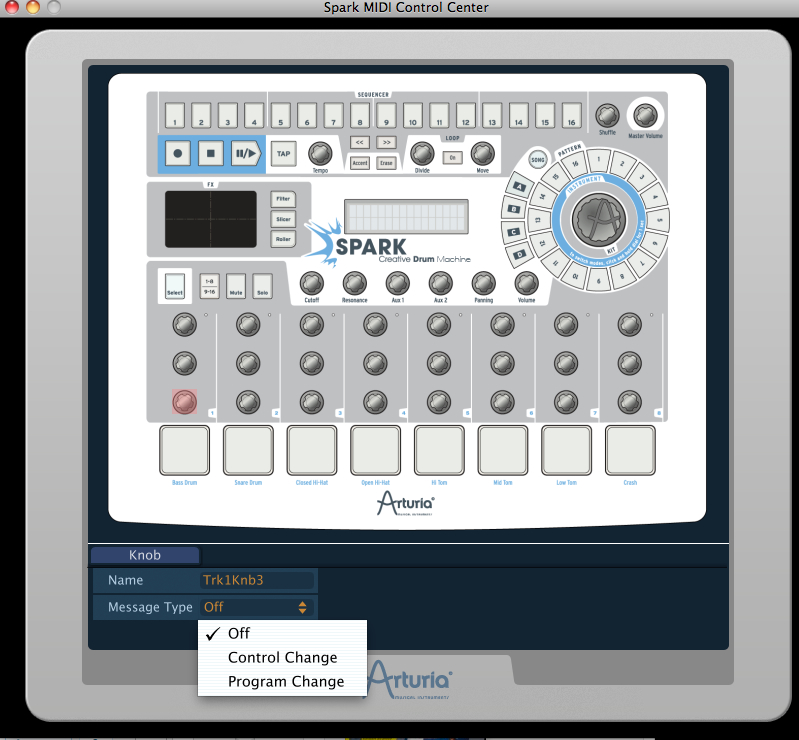
Task: Click pattern wheel button 16
Action: pos(575,164)
